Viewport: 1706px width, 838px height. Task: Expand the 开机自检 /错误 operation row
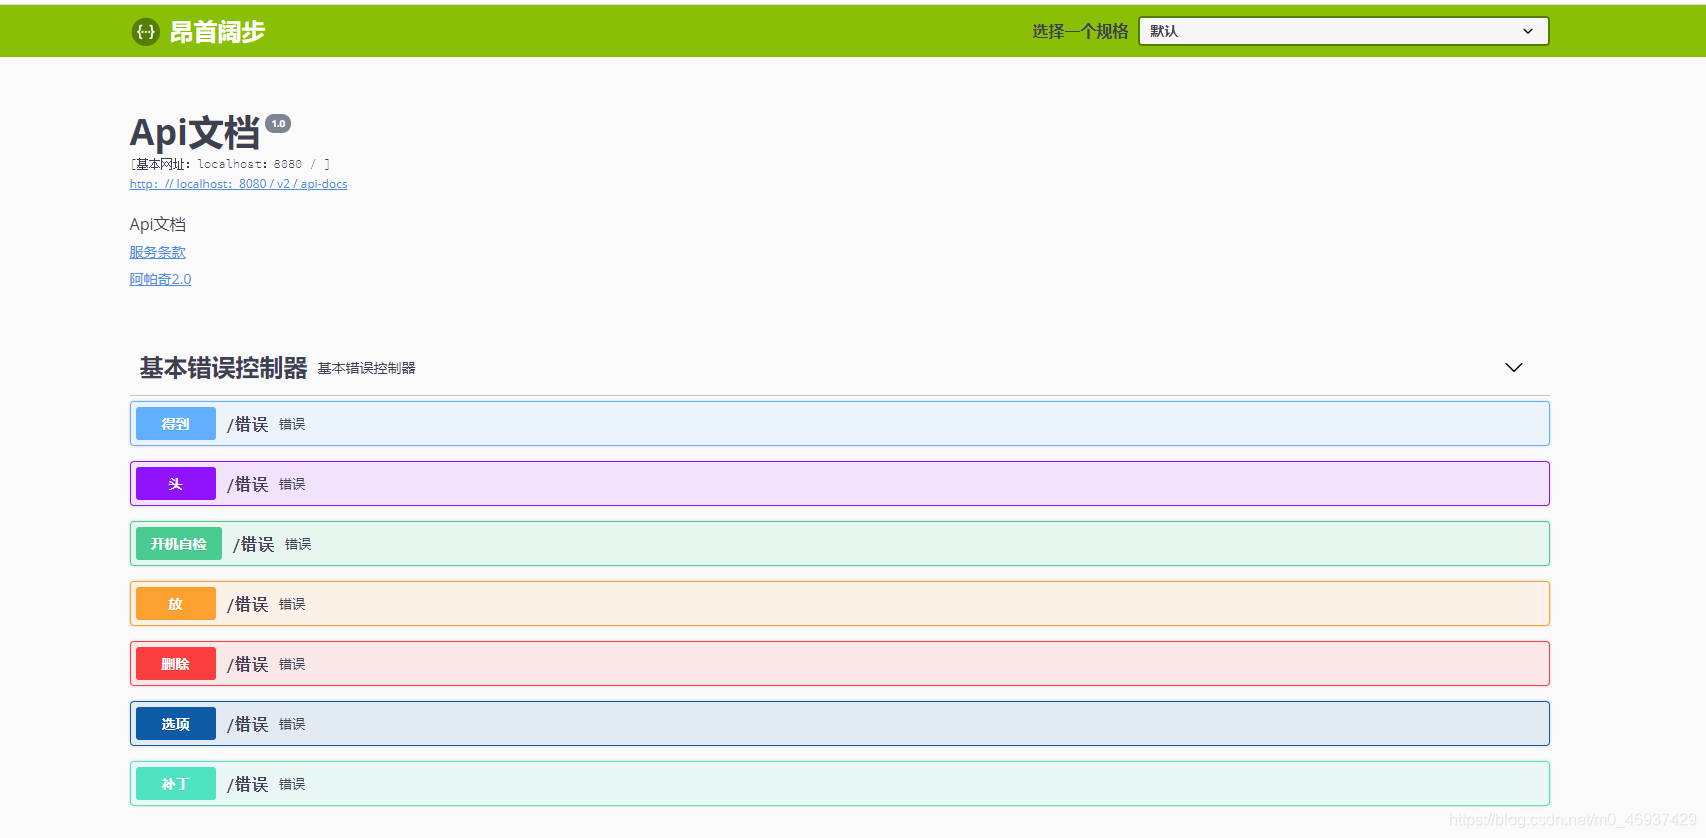(x=840, y=544)
